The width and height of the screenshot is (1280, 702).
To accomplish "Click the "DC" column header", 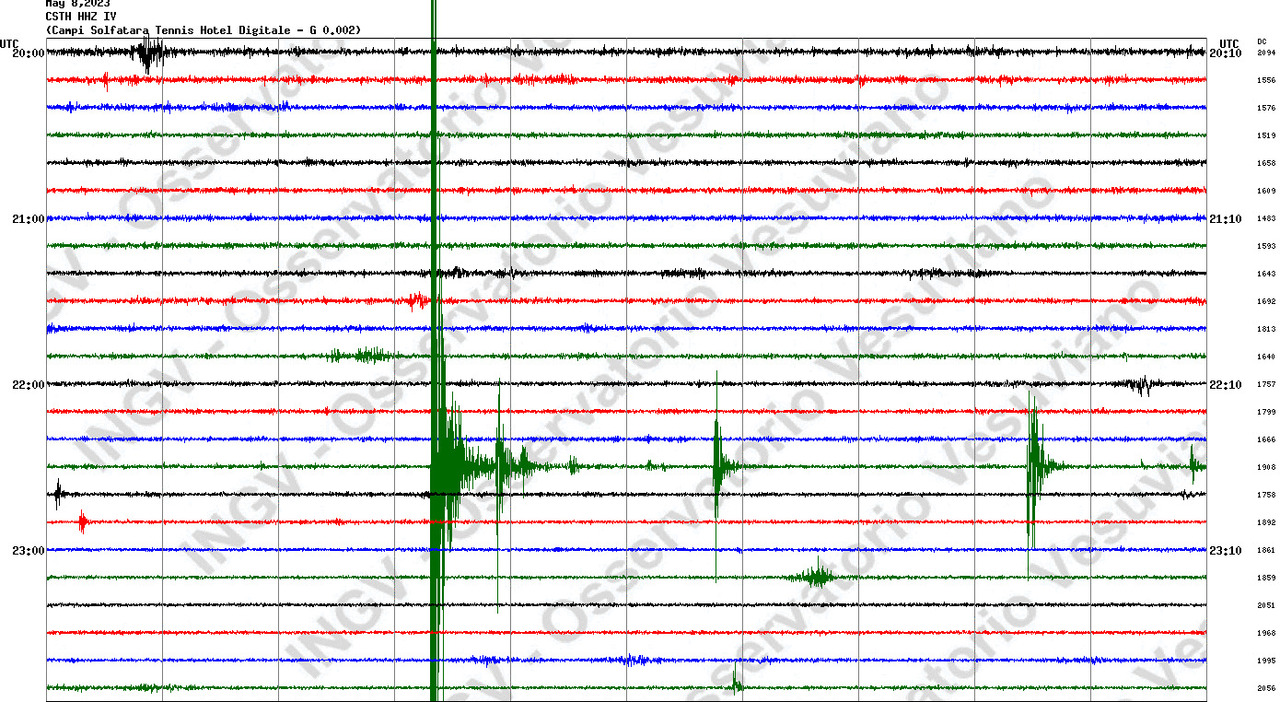I will tap(1262, 41).
